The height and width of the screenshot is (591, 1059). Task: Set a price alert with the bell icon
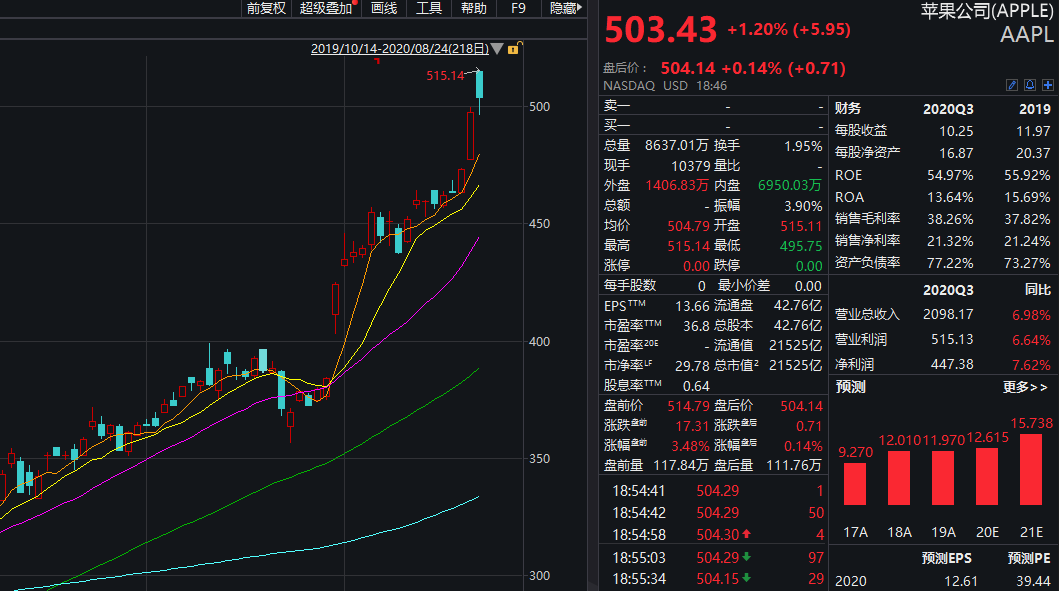(1029, 85)
